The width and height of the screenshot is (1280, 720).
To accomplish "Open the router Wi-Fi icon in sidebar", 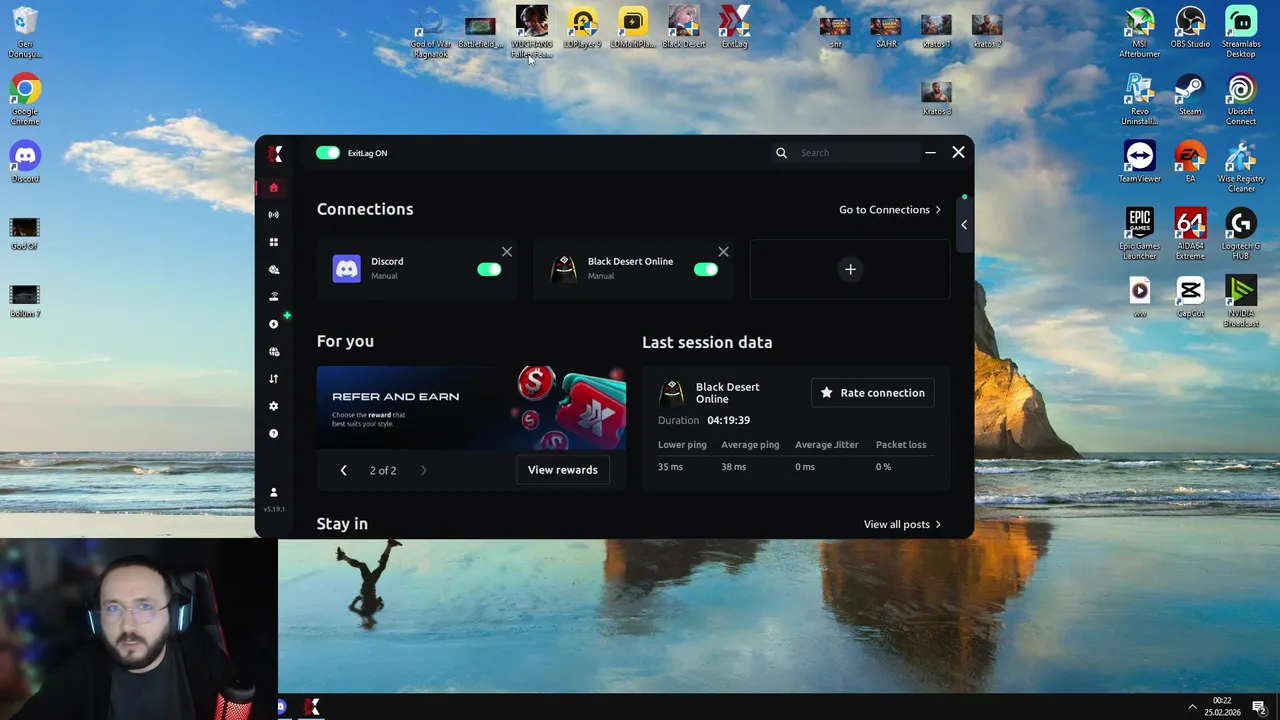I will point(273,297).
